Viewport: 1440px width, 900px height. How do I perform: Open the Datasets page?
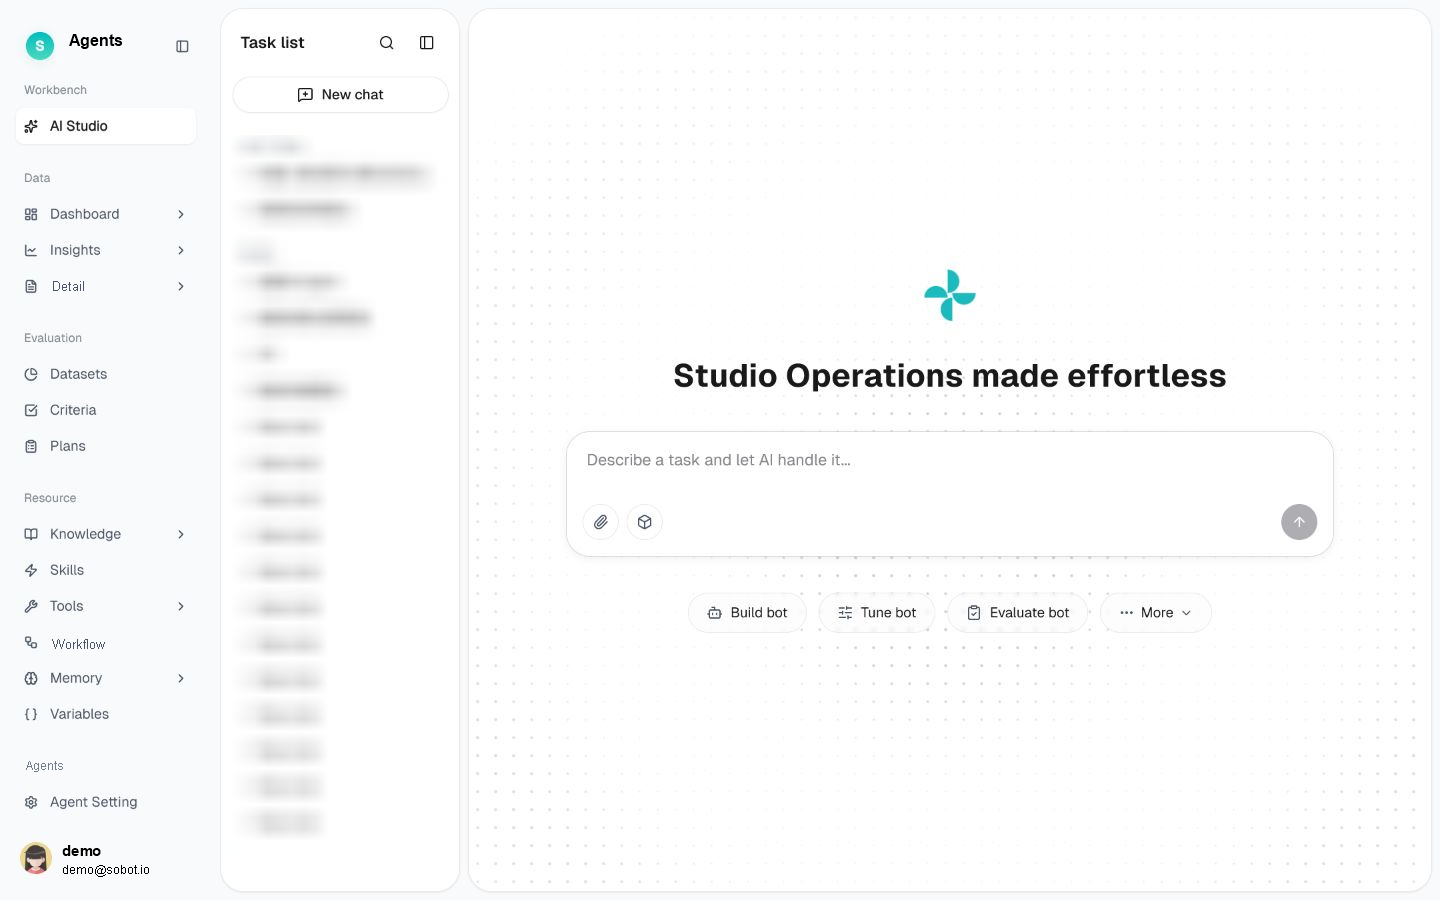pos(106,374)
